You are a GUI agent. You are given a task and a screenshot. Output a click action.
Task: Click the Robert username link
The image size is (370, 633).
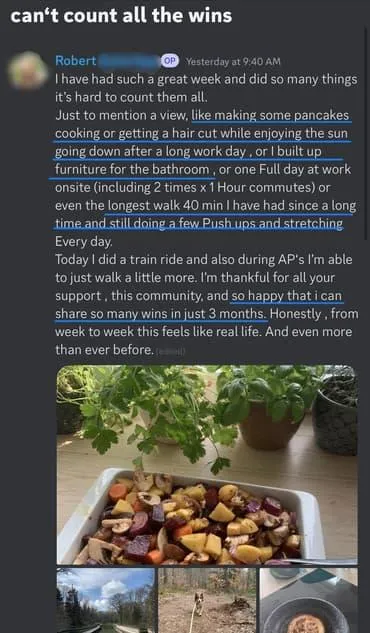click(x=75, y=61)
